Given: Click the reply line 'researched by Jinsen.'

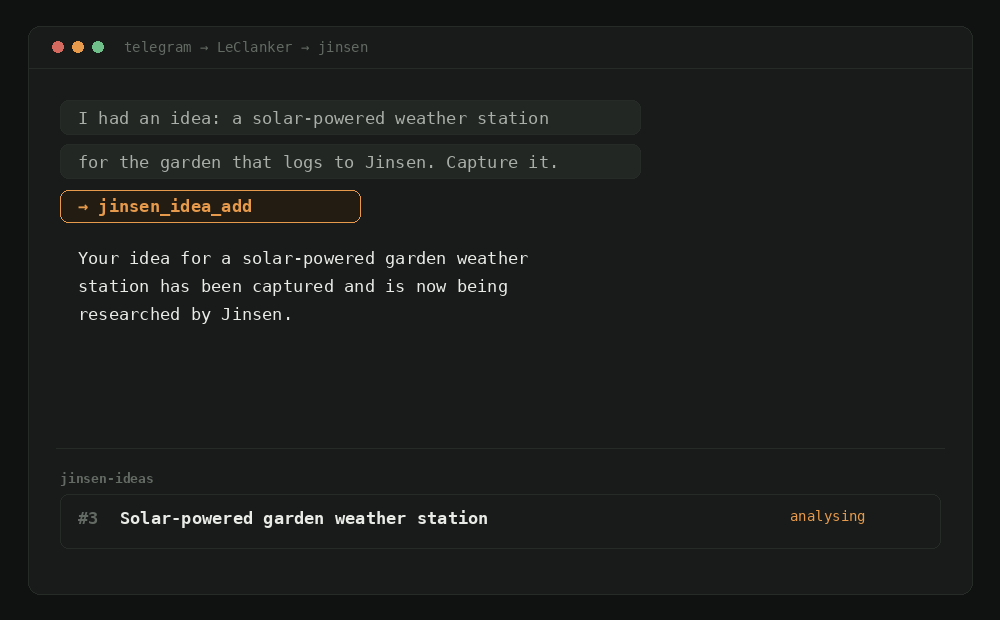Looking at the screenshot, I should [185, 314].
